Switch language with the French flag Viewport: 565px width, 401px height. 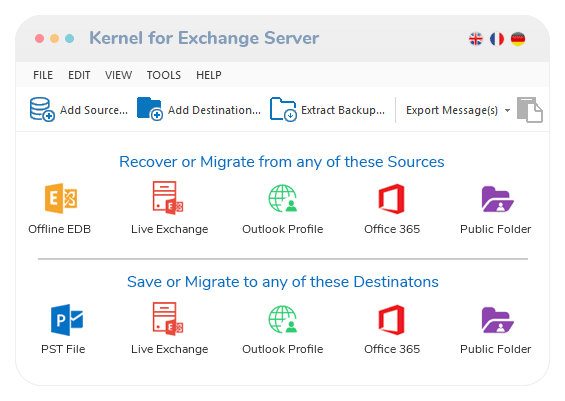click(x=497, y=39)
